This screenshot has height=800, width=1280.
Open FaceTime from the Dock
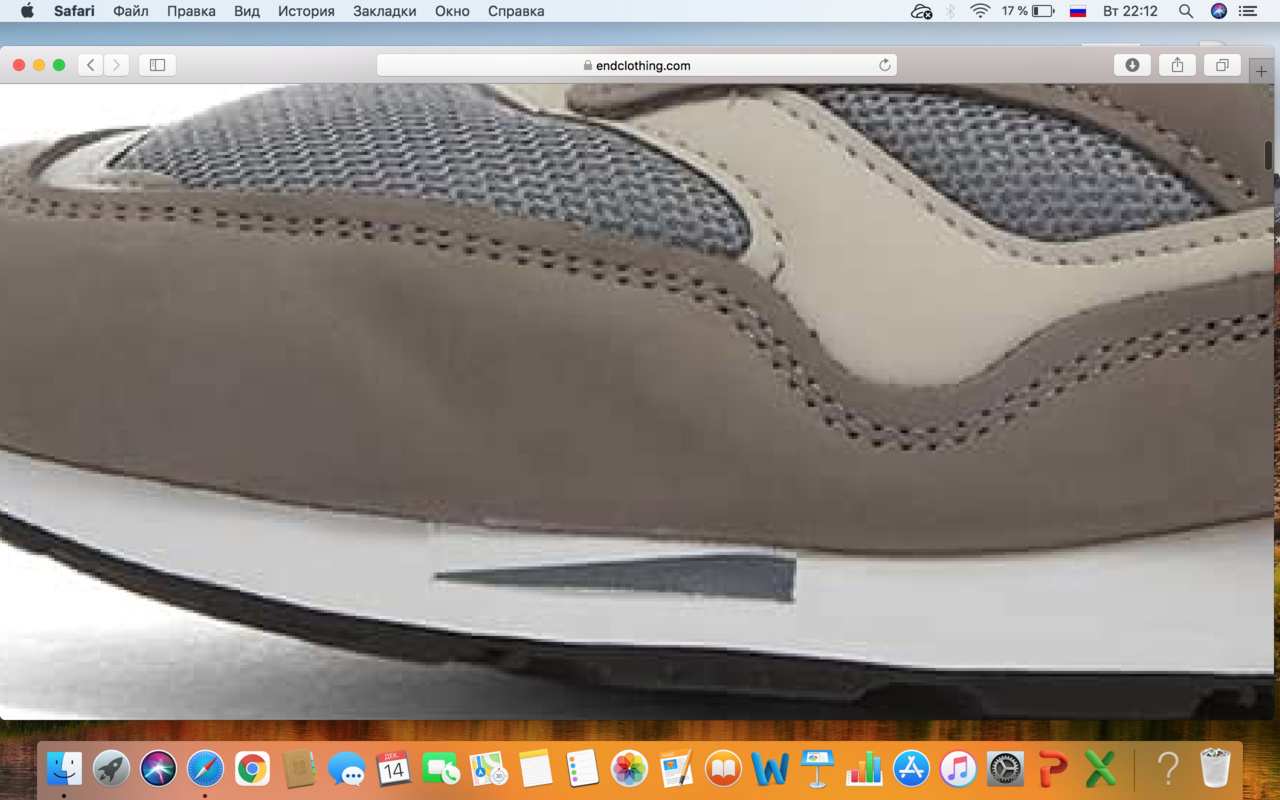coord(440,768)
